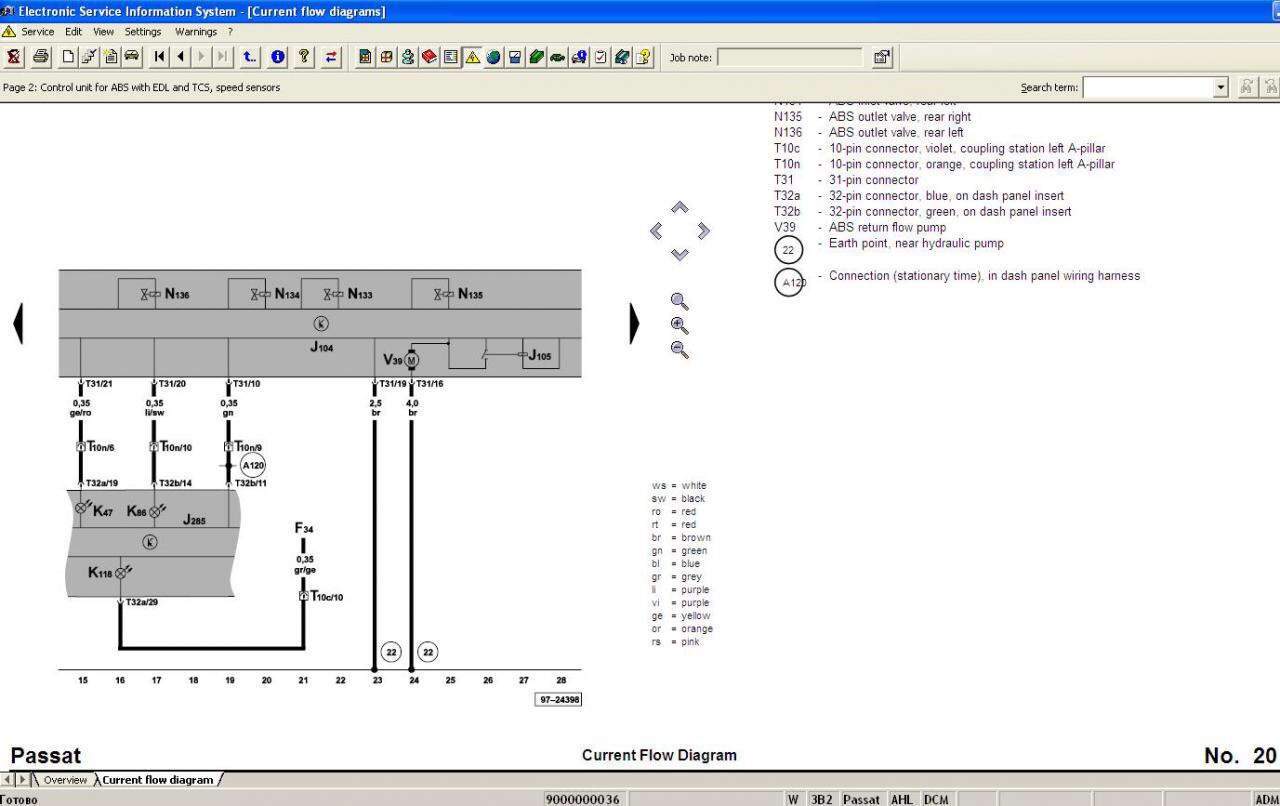Click the red exit icon in toolbar
This screenshot has width=1280, height=806.
(14, 57)
